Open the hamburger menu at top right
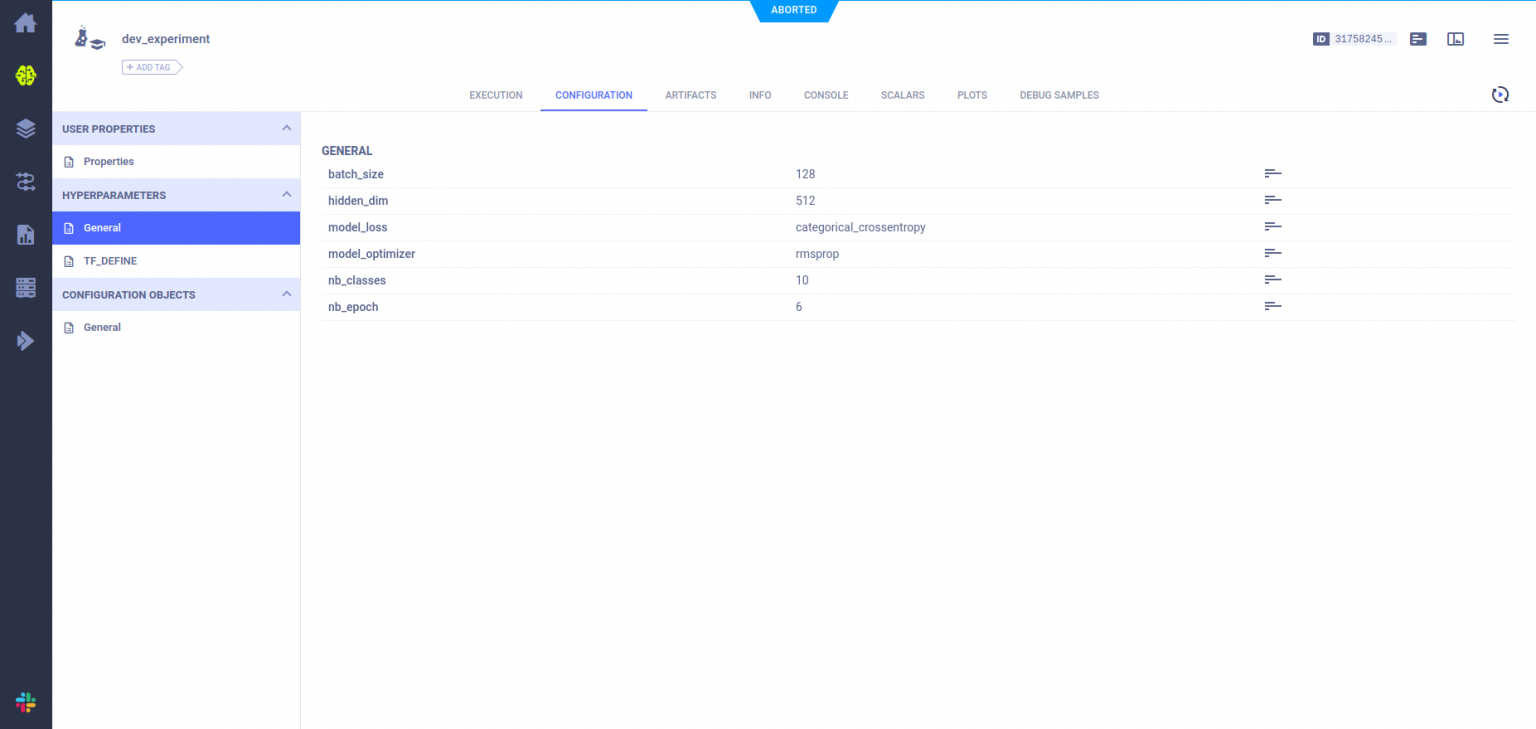This screenshot has width=1536, height=729. click(1500, 39)
